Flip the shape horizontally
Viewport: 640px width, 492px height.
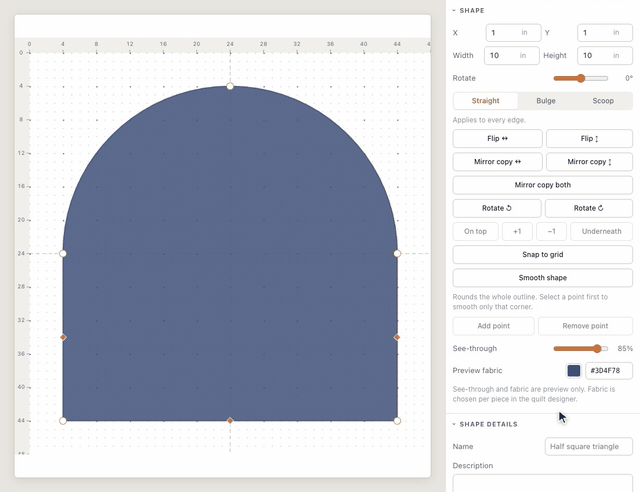point(497,139)
